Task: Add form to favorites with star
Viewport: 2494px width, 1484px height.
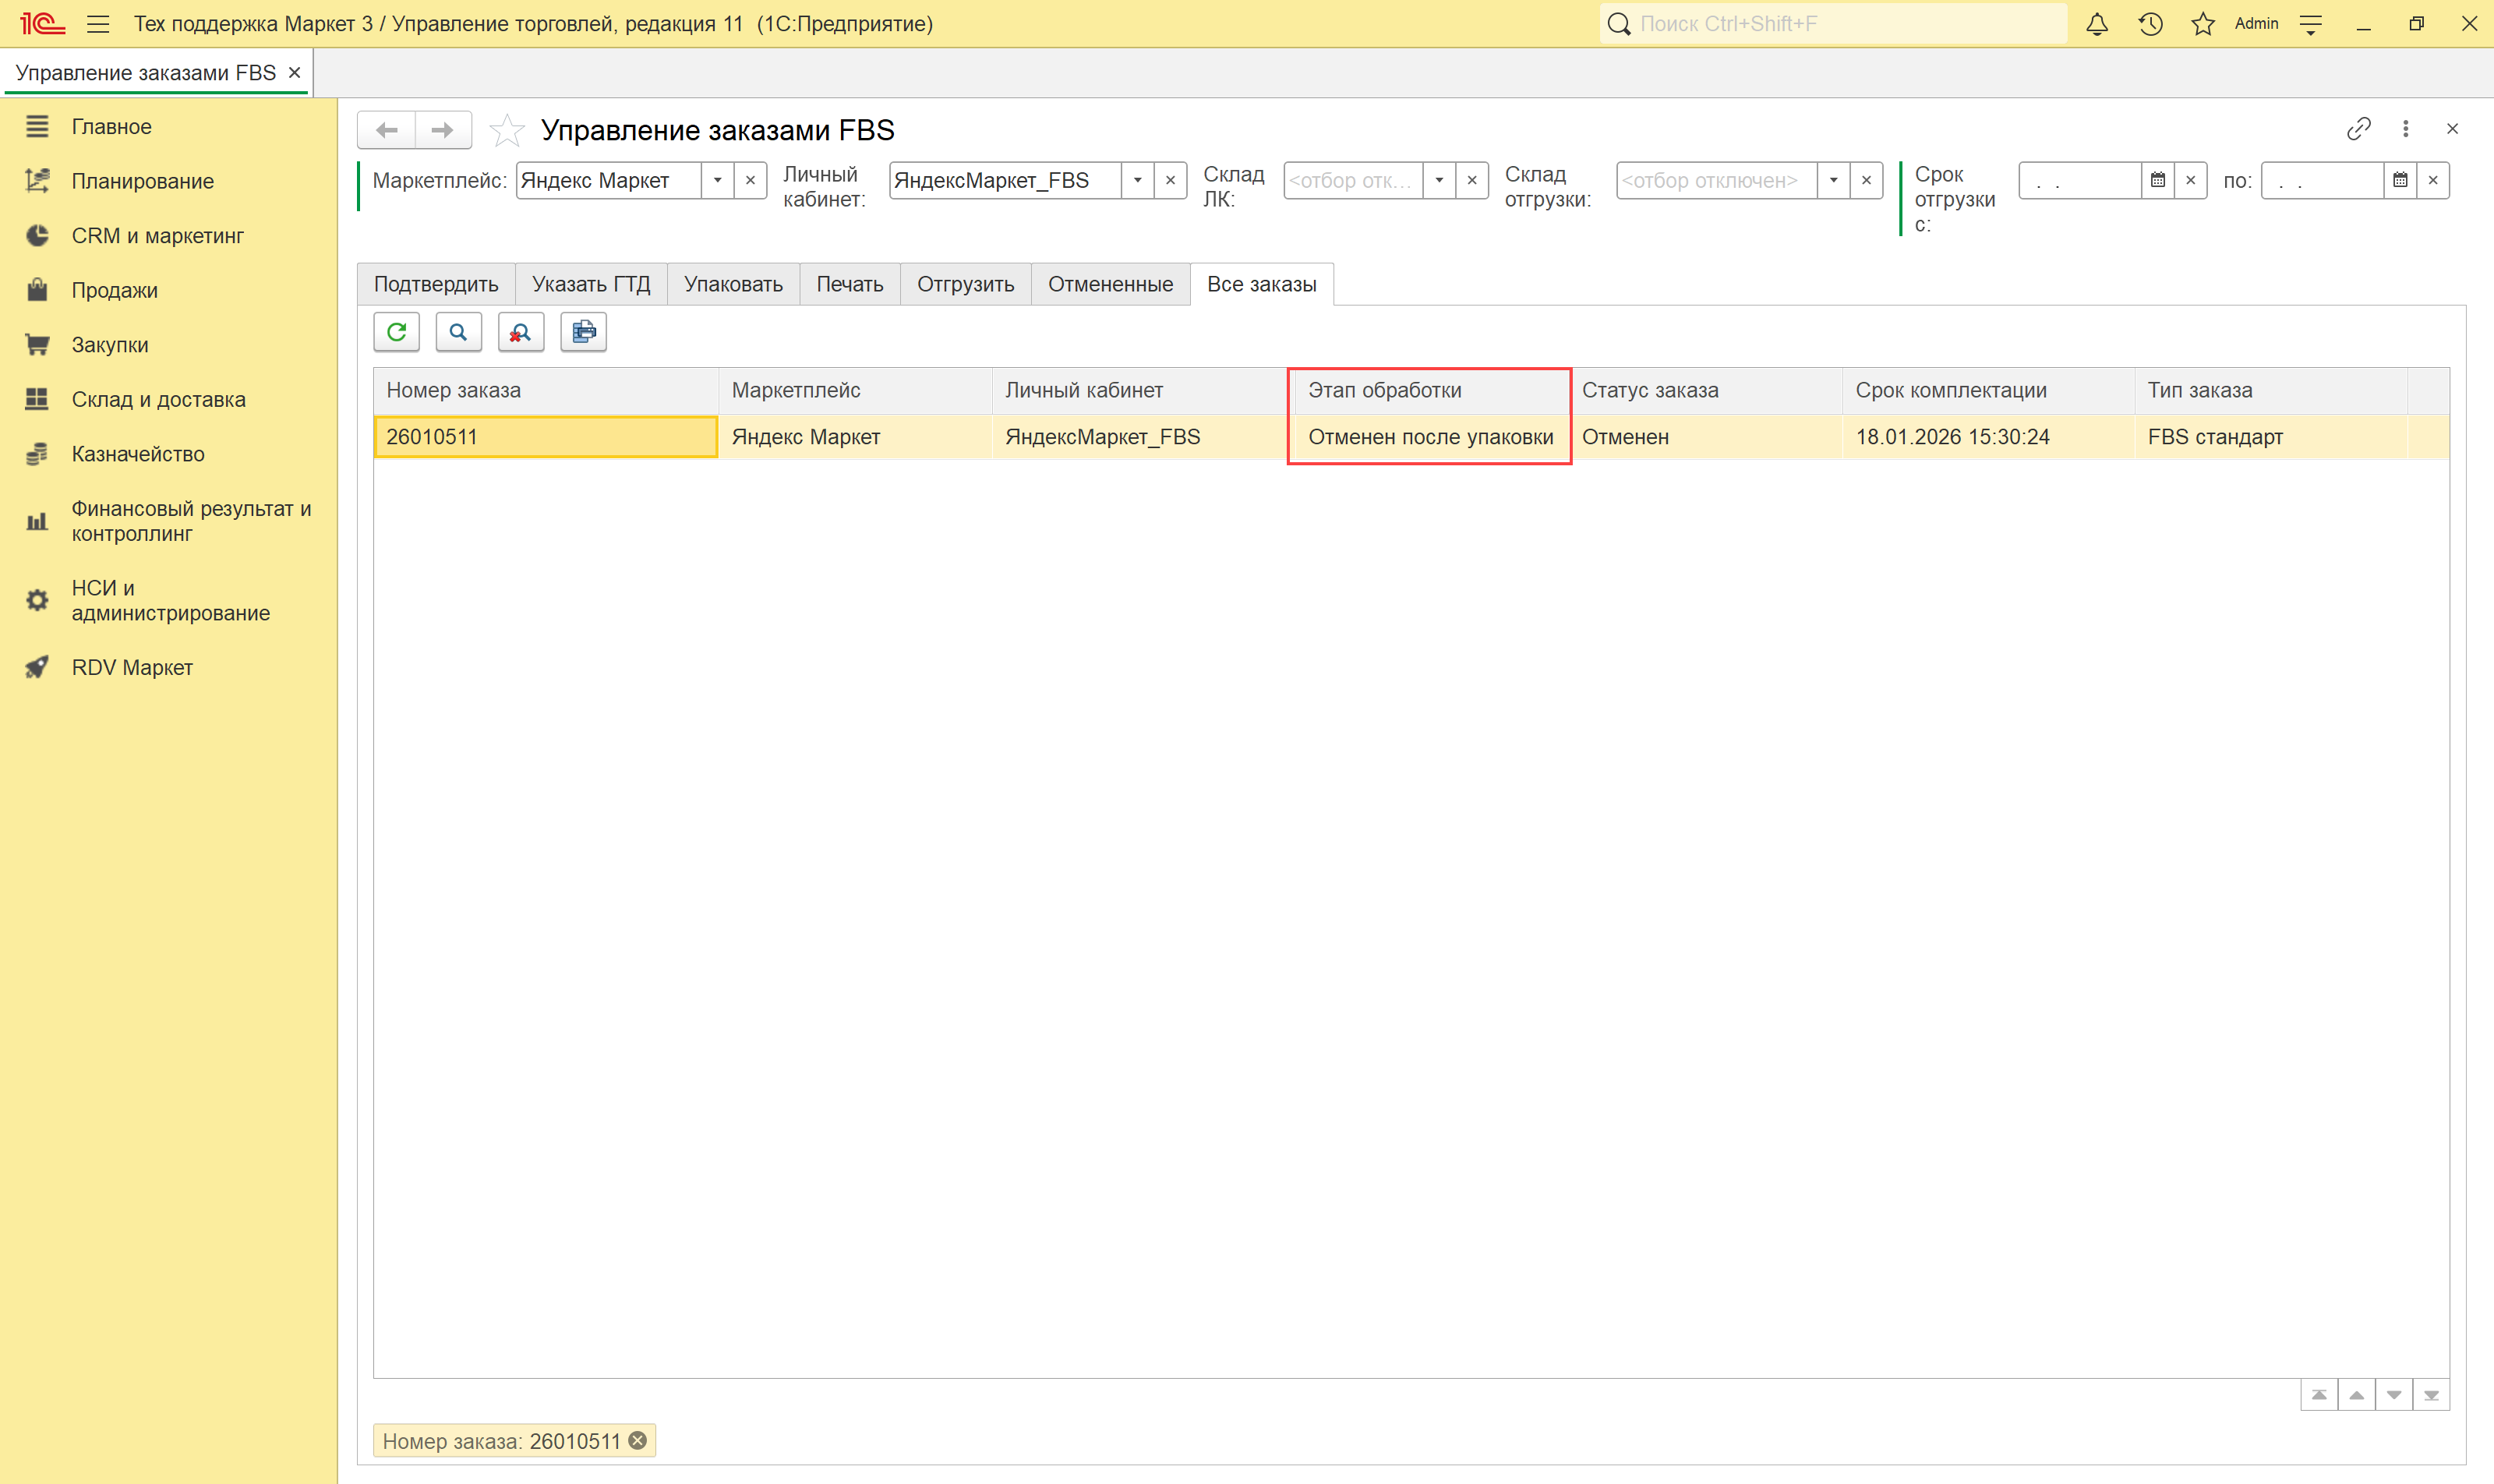Action: coord(507,130)
